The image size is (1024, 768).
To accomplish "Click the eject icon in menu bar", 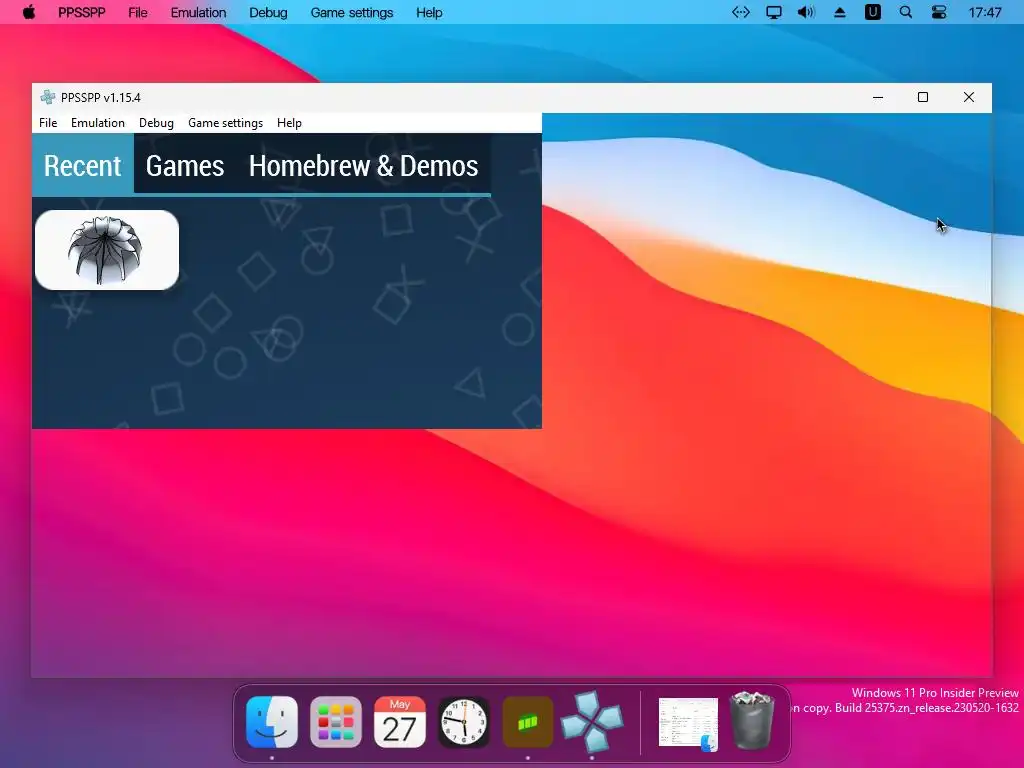I will [x=840, y=12].
